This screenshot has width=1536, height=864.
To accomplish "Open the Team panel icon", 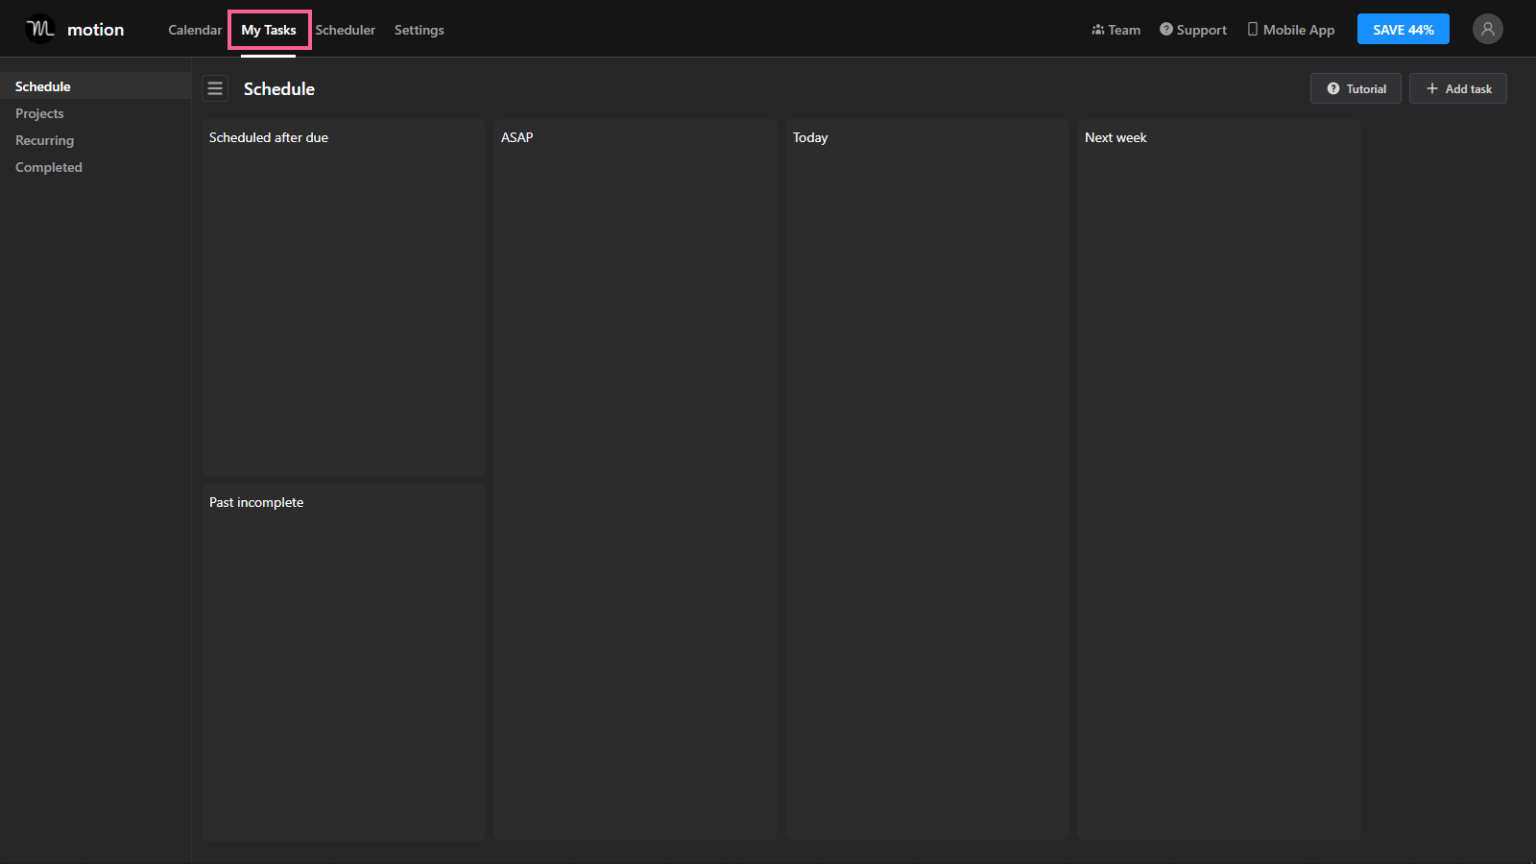I will (1098, 29).
